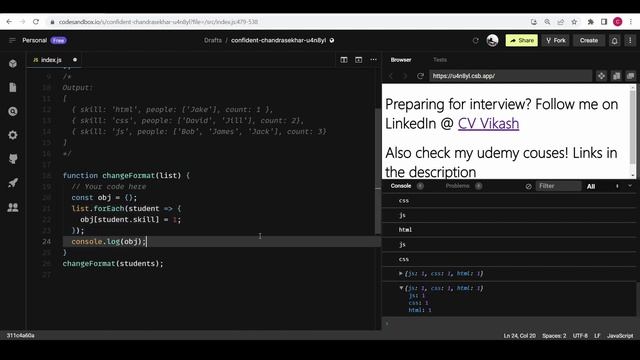The height and width of the screenshot is (360, 640).
Task: Collapse the console panel with chevron
Action: click(x=630, y=186)
